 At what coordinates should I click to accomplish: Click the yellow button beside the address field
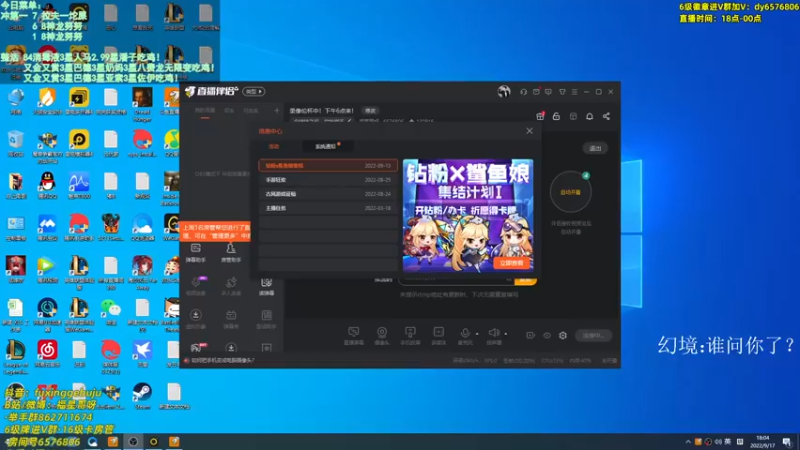(x=526, y=280)
